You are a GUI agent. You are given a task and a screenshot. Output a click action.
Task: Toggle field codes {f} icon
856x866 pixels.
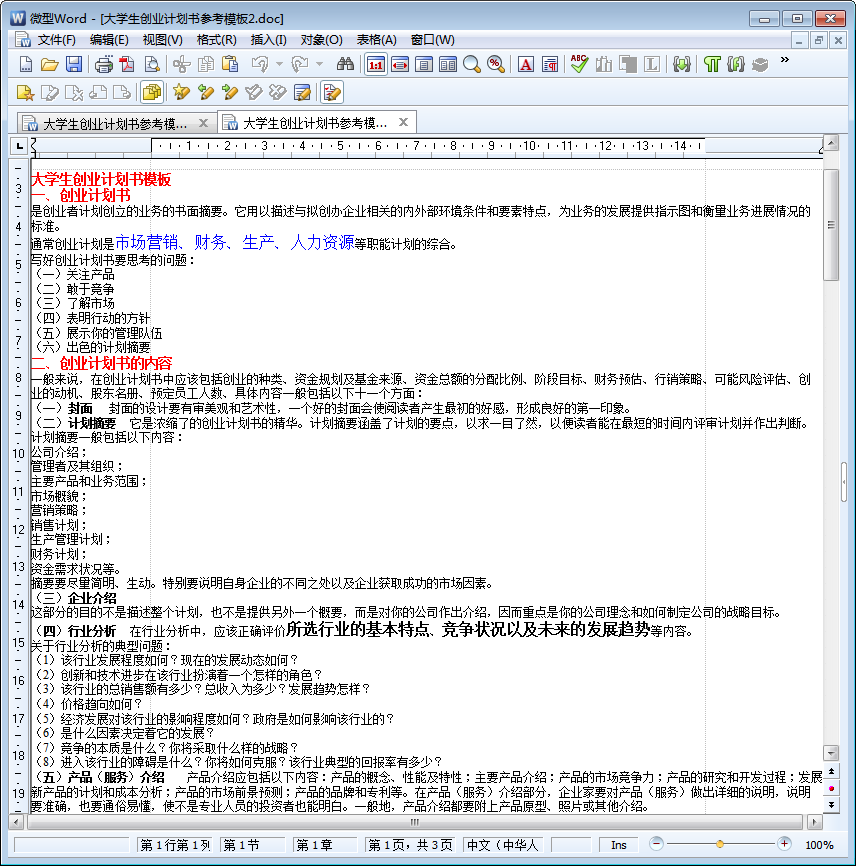coord(736,65)
